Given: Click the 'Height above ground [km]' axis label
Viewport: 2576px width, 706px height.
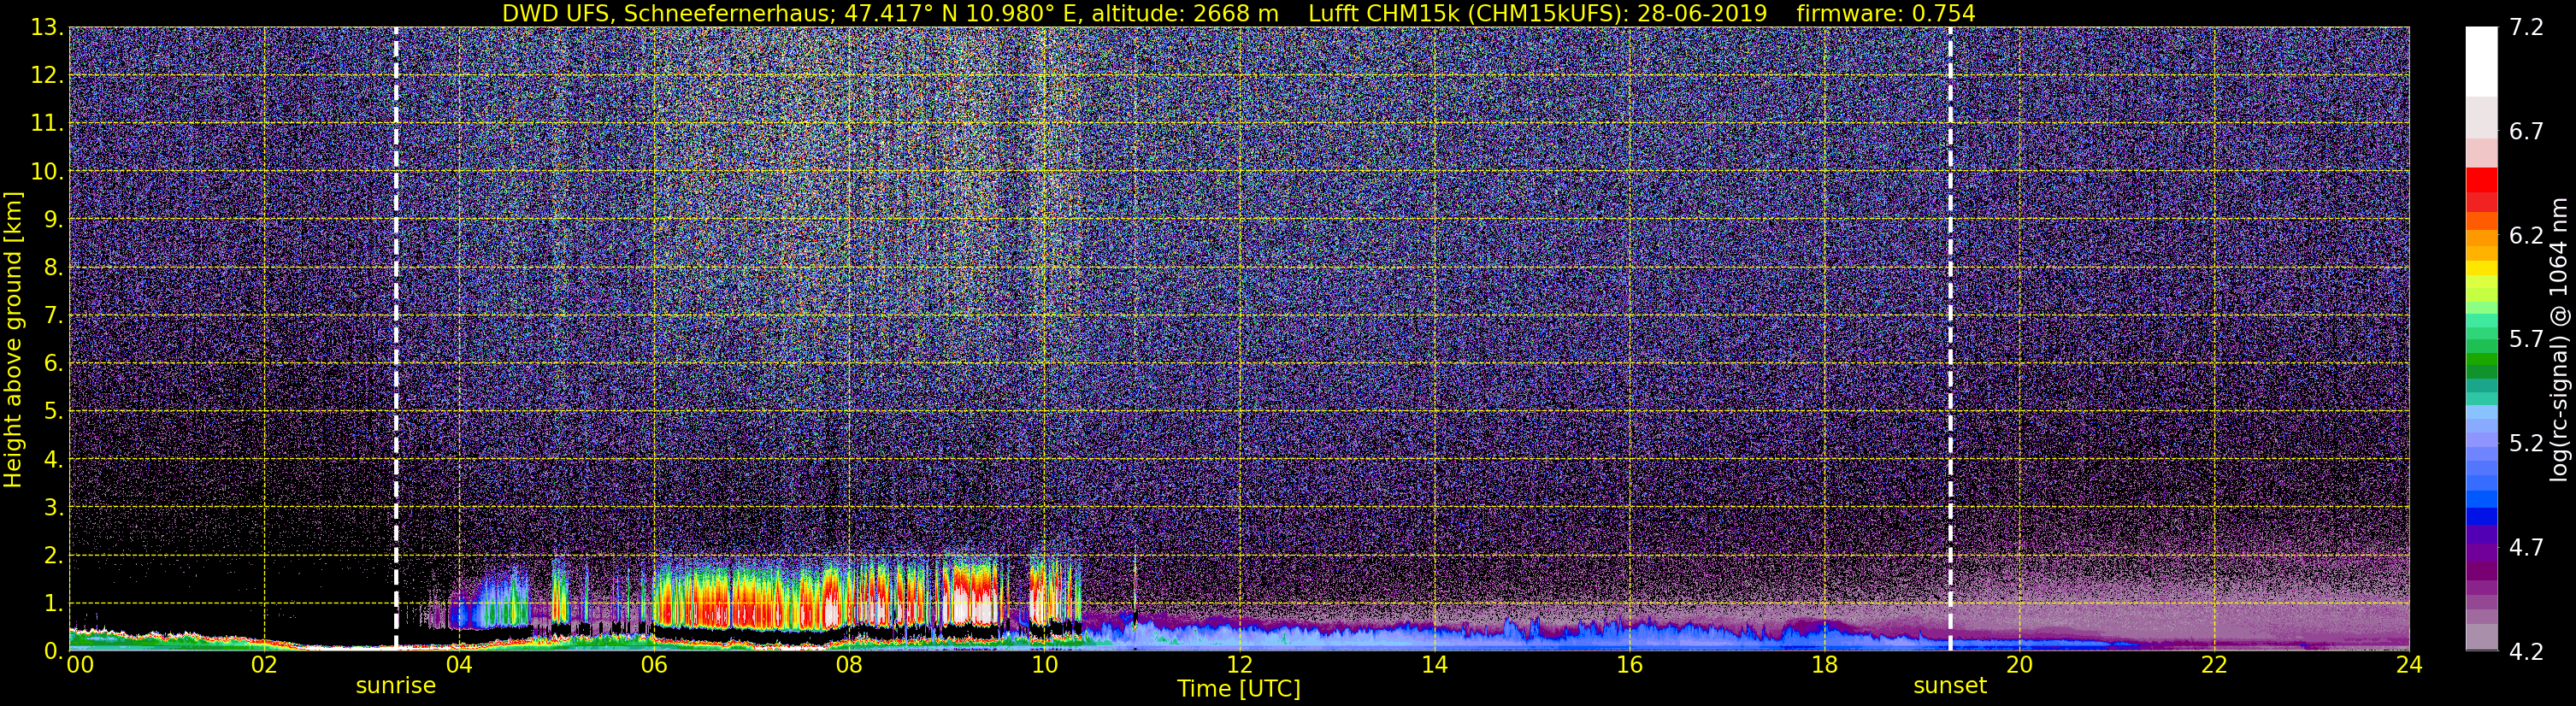Looking at the screenshot, I should (x=13, y=339).
